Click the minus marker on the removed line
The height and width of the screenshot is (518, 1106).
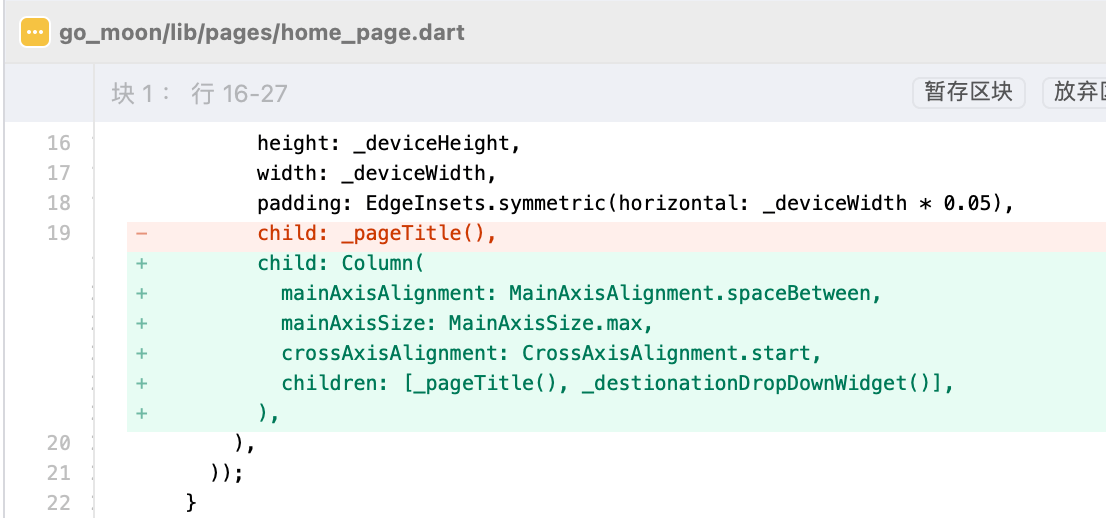coord(141,233)
